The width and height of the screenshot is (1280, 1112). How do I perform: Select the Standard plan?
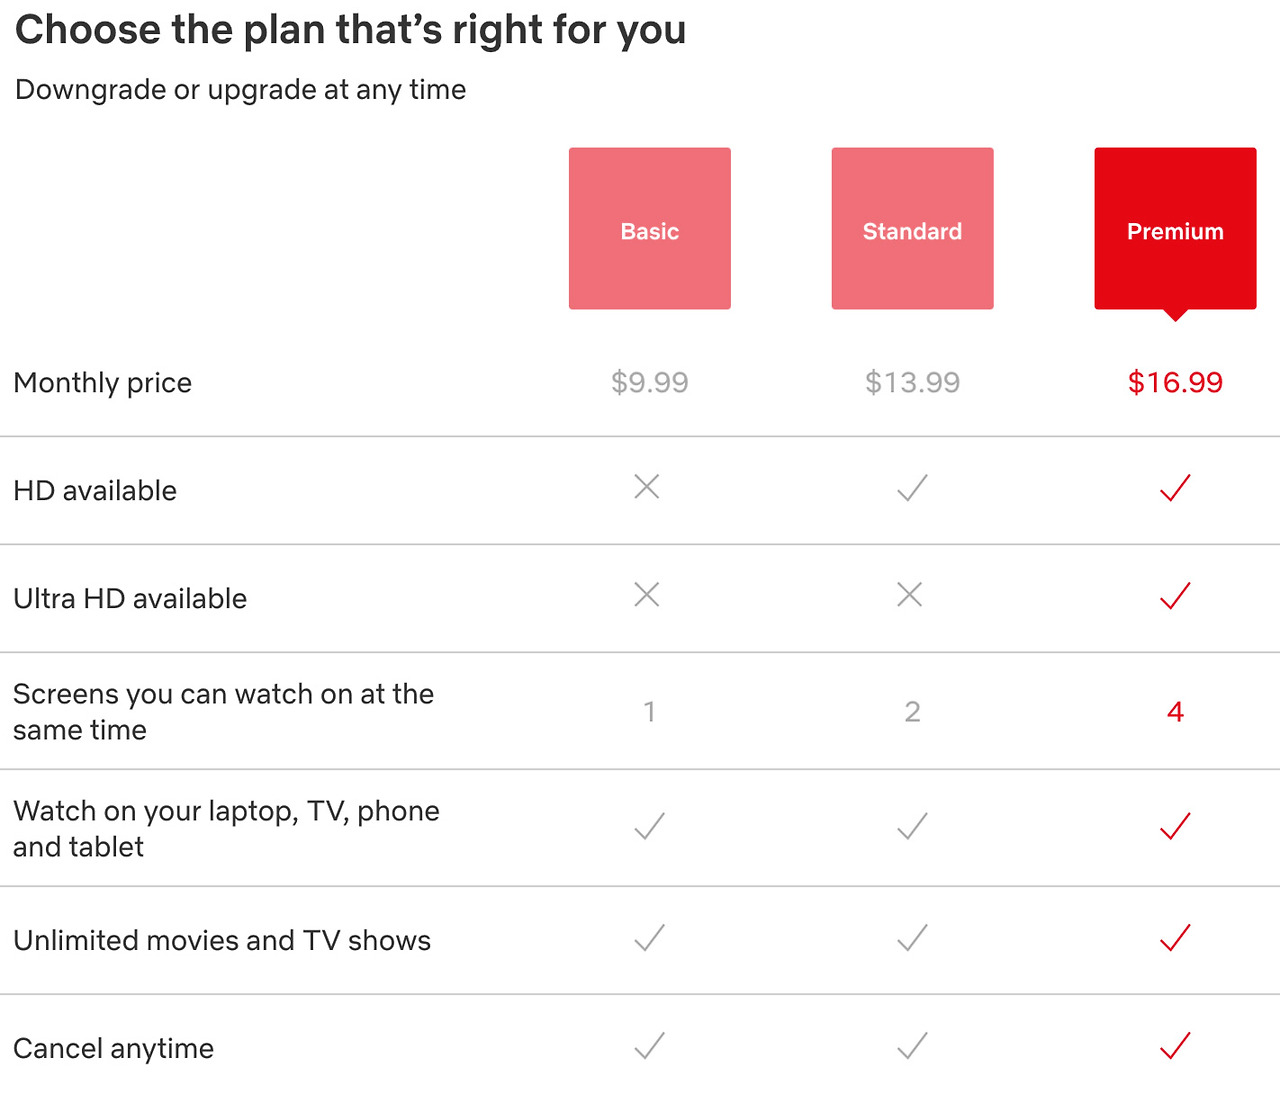[912, 228]
